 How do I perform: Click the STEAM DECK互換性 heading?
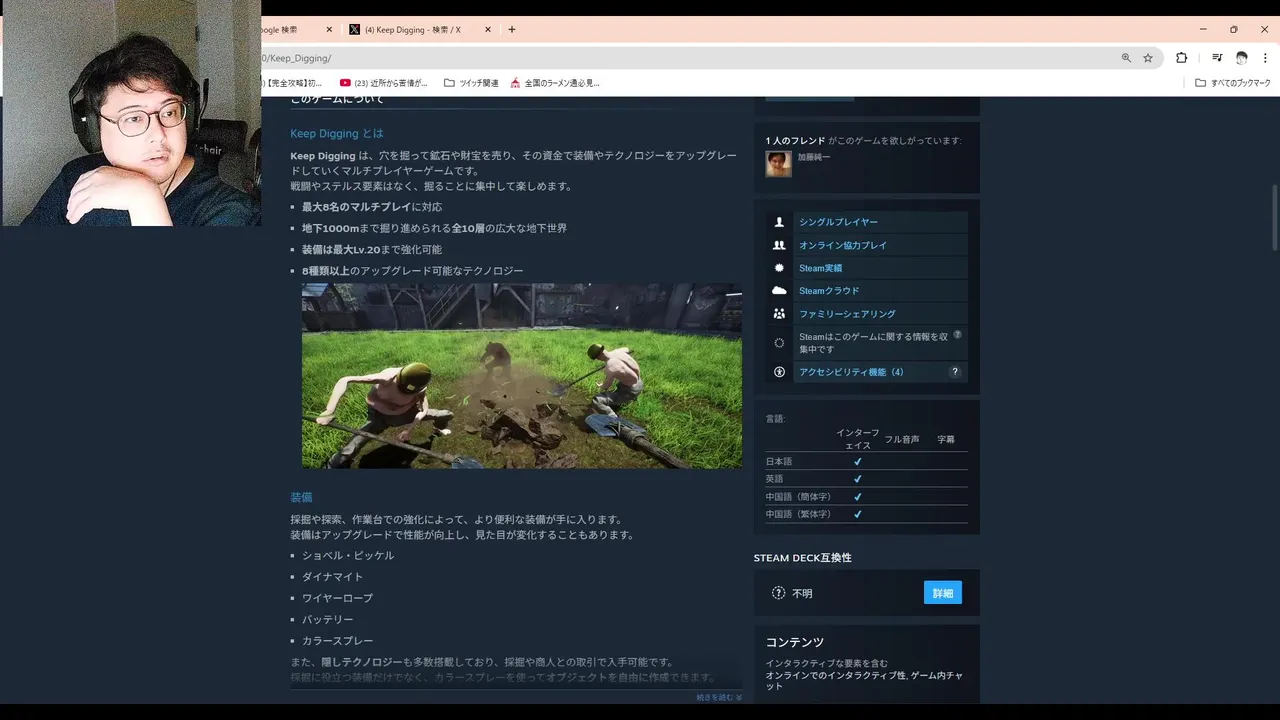pos(803,558)
